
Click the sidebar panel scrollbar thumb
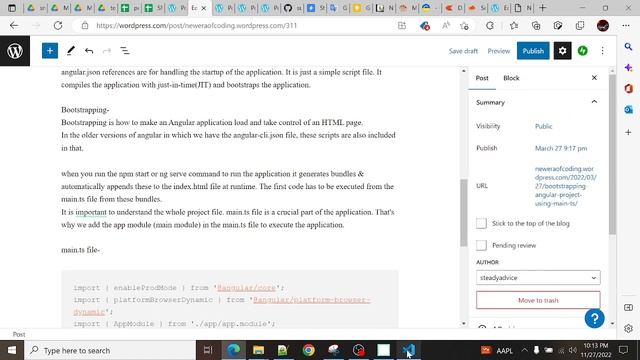pyautogui.click(x=612, y=154)
